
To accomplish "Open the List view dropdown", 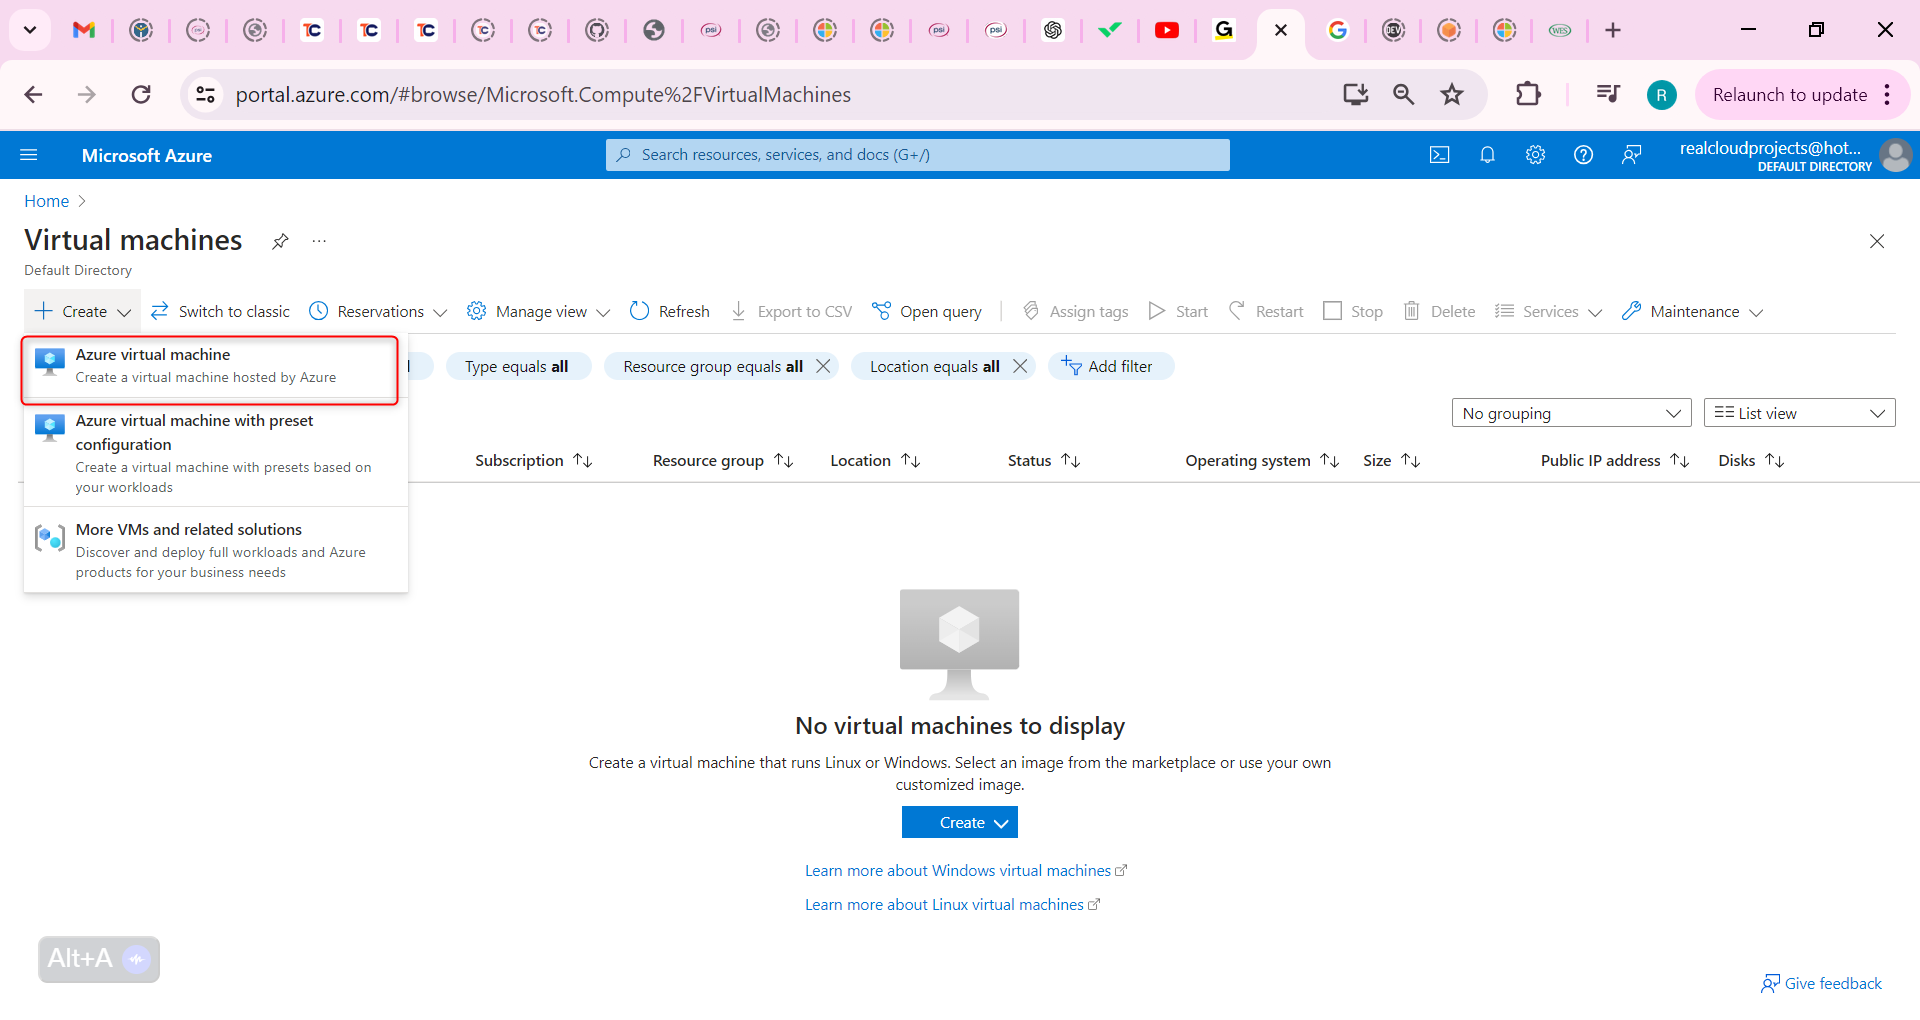I will [1797, 412].
